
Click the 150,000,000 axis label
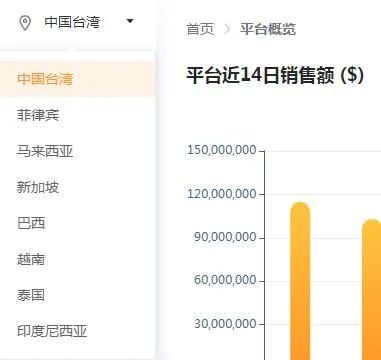click(x=222, y=150)
